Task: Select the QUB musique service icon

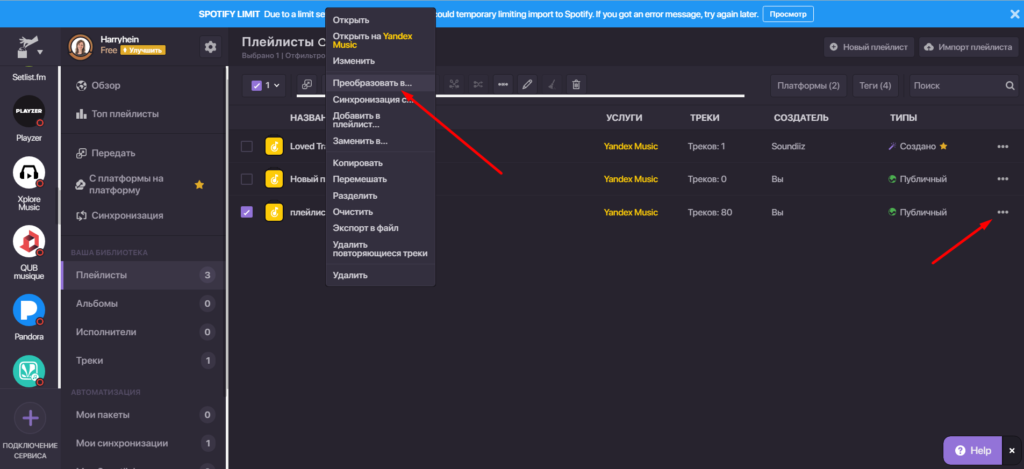Action: pos(29,241)
